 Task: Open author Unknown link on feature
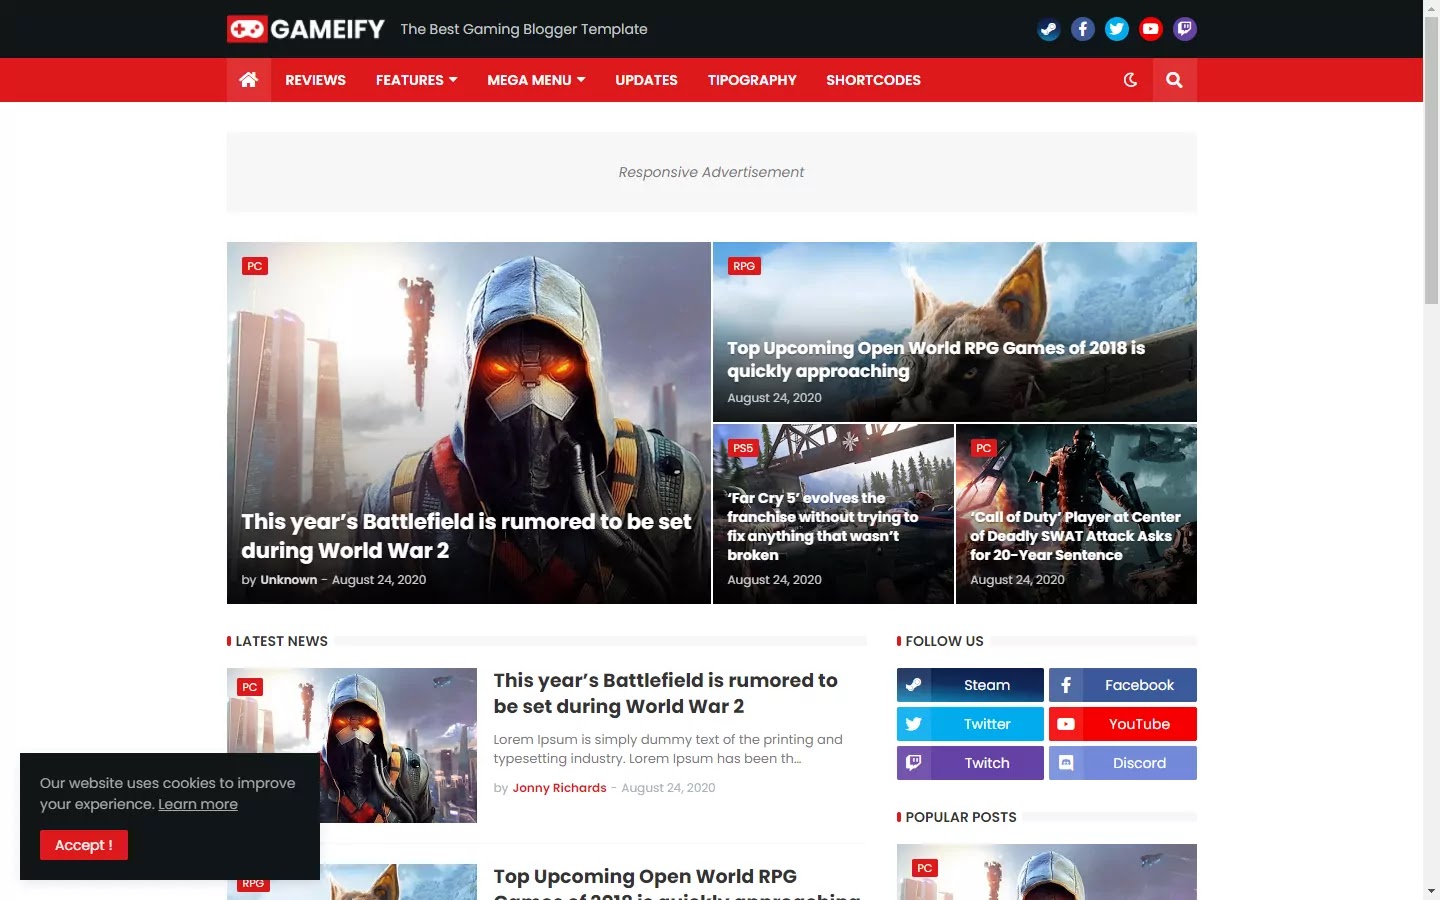[x=288, y=580]
